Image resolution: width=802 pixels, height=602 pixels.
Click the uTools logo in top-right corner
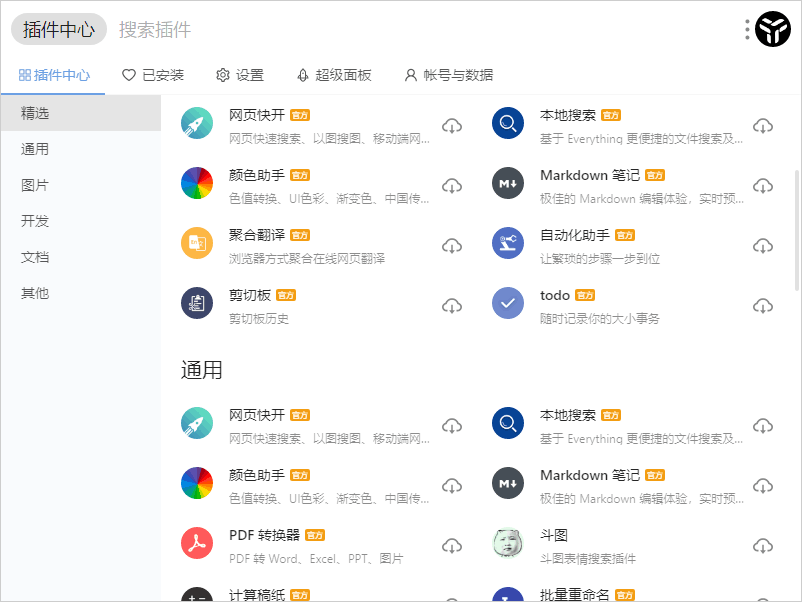(x=773, y=30)
